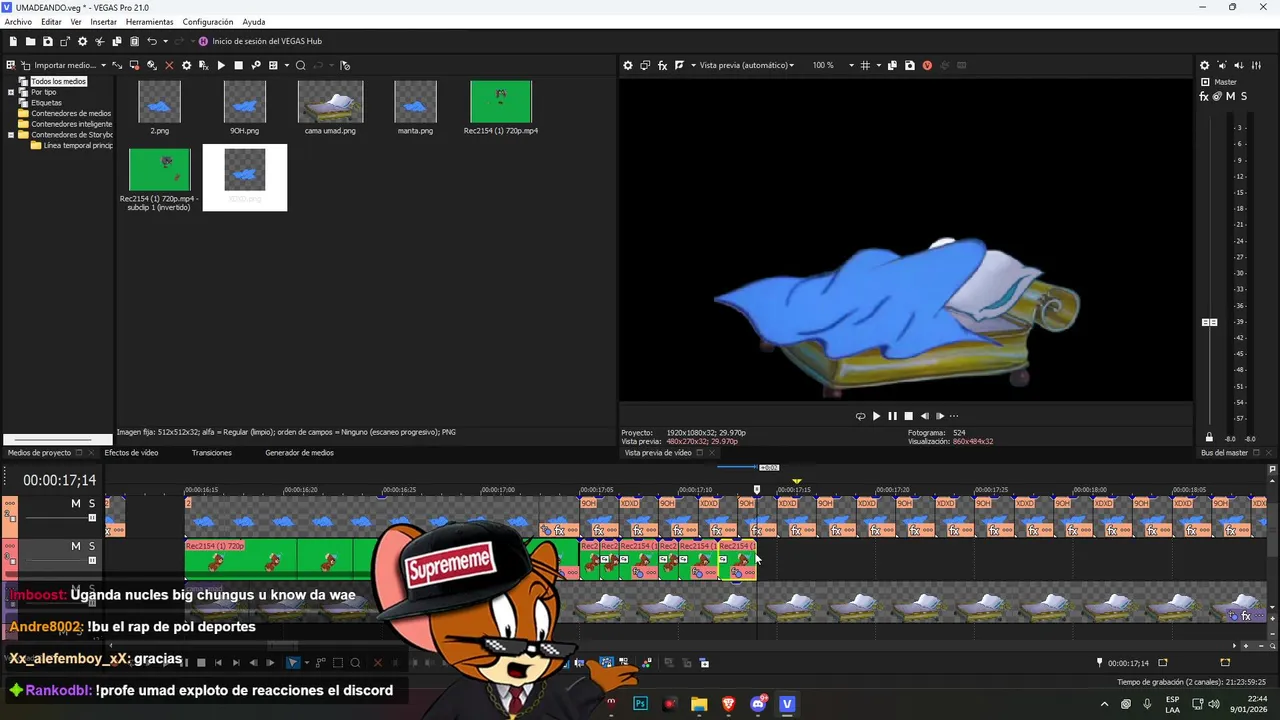This screenshot has height=720, width=1280.
Task: Open Herramientas menu
Action: 149,21
